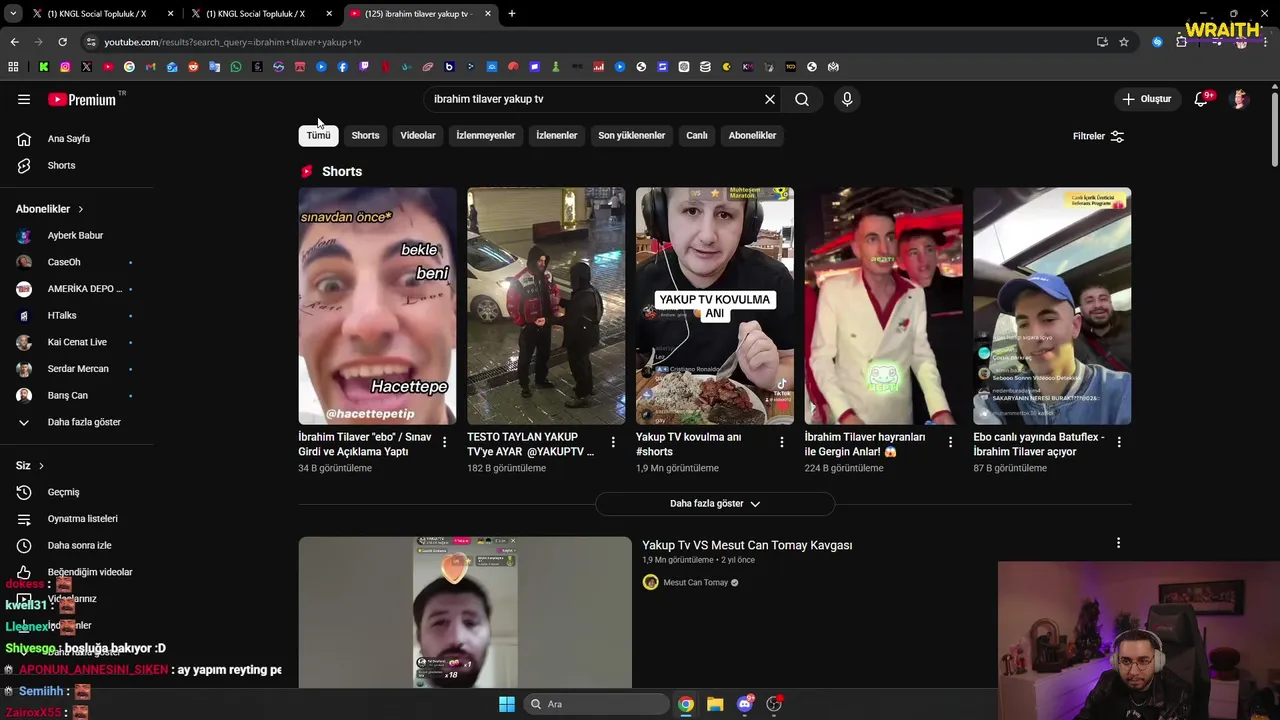Open the Windows Start button
The width and height of the screenshot is (1280, 720).
(x=507, y=704)
